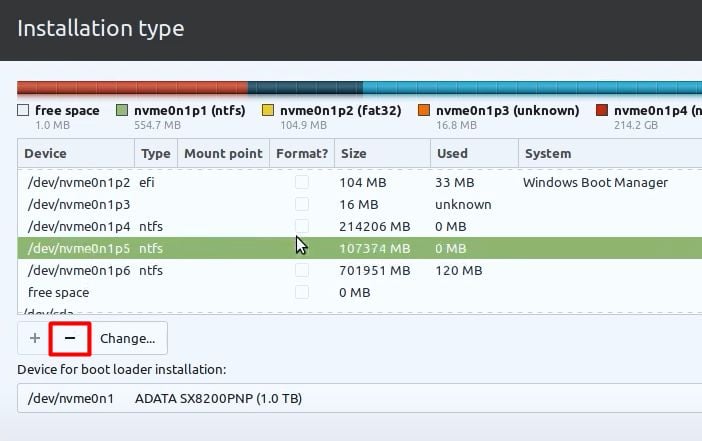Screen dimensions: 702x441
Task: Click the Mount point column header
Action: point(223,154)
